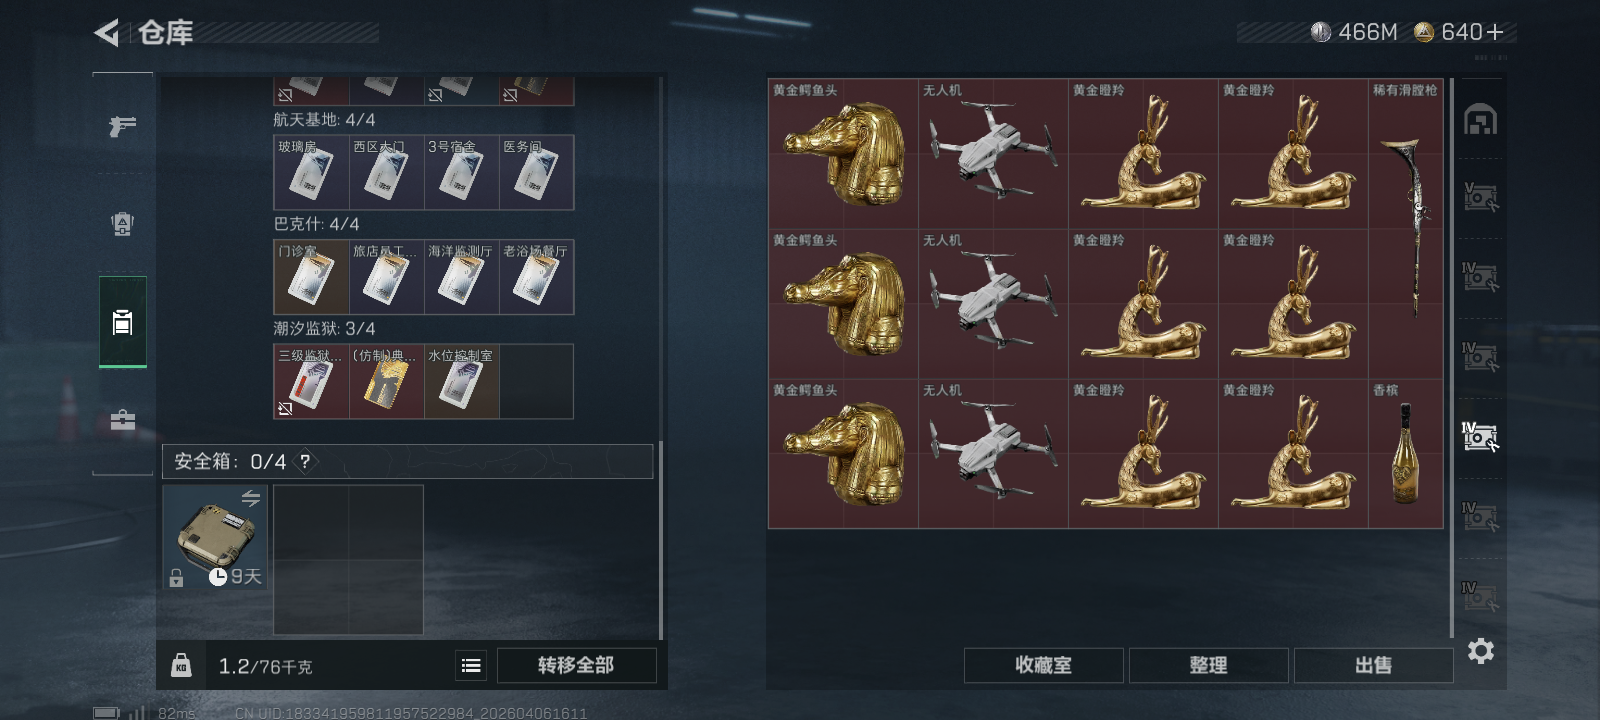
Task: Click the 转移全部 button
Action: click(x=576, y=665)
